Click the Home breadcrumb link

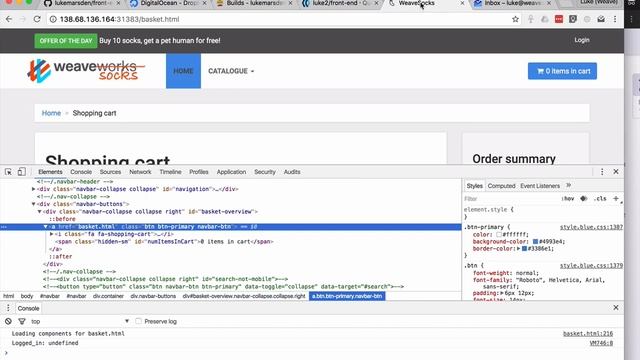click(51, 113)
